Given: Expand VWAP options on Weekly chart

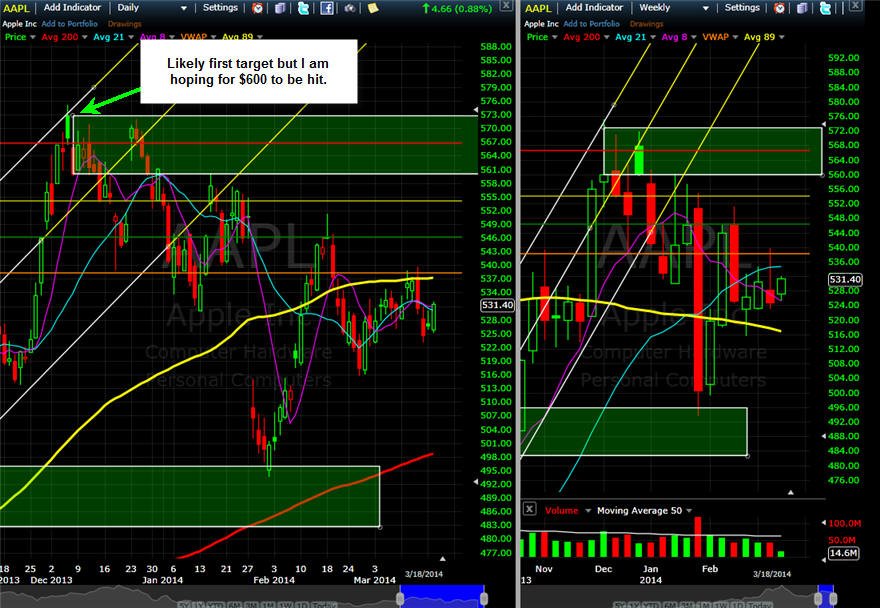Looking at the screenshot, I should (735, 37).
